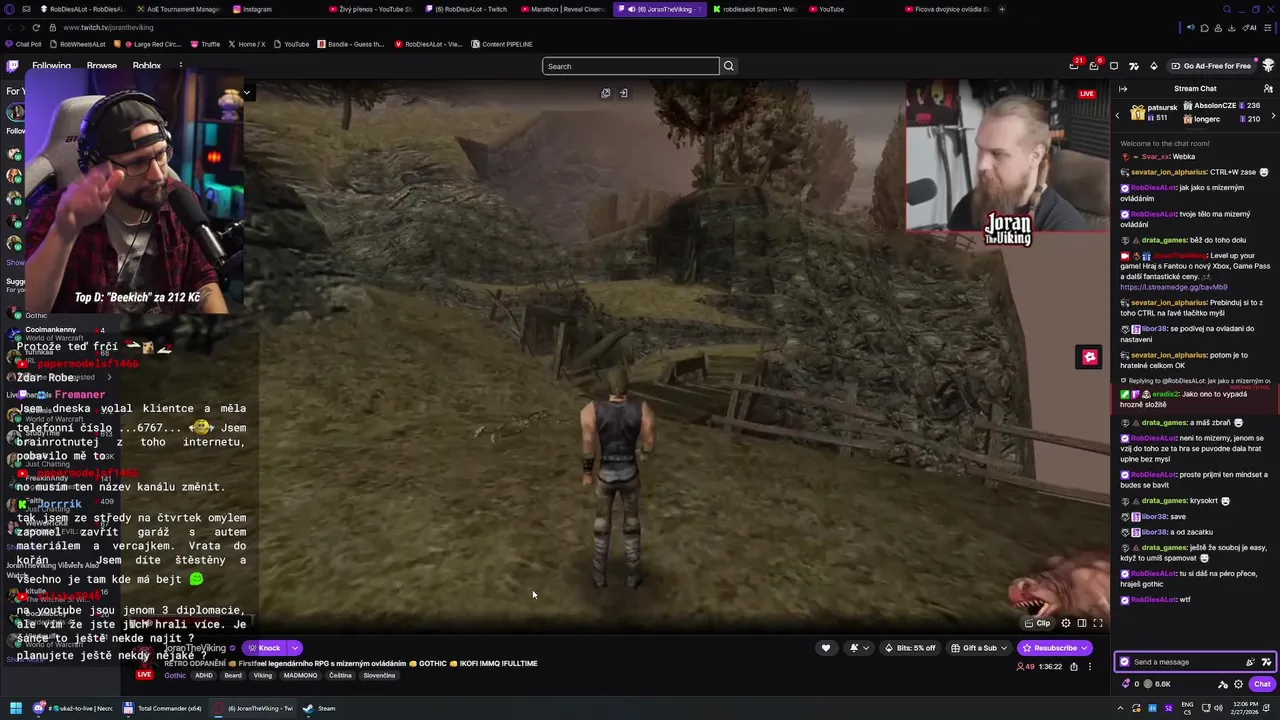Click Go Ad-Free for Free button
Viewport: 1280px width, 720px height.
pyautogui.click(x=1211, y=66)
